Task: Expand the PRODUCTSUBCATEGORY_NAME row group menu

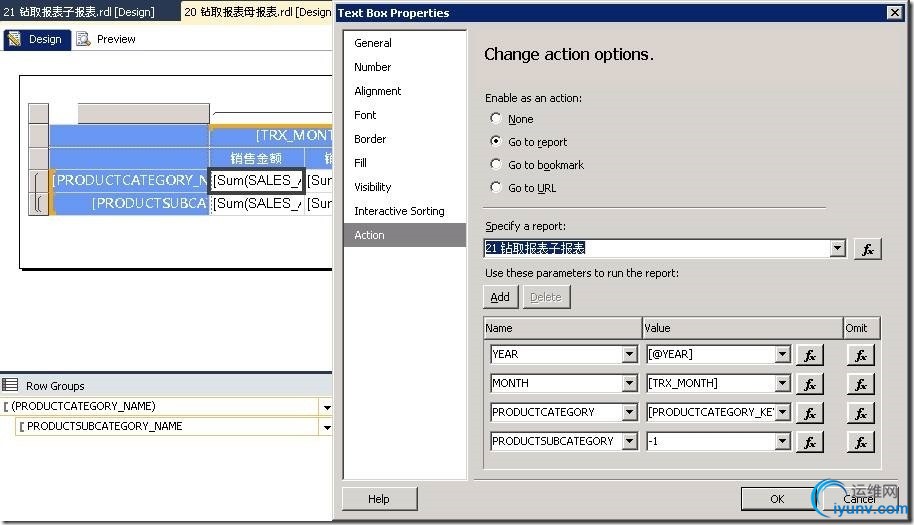Action: [326, 427]
